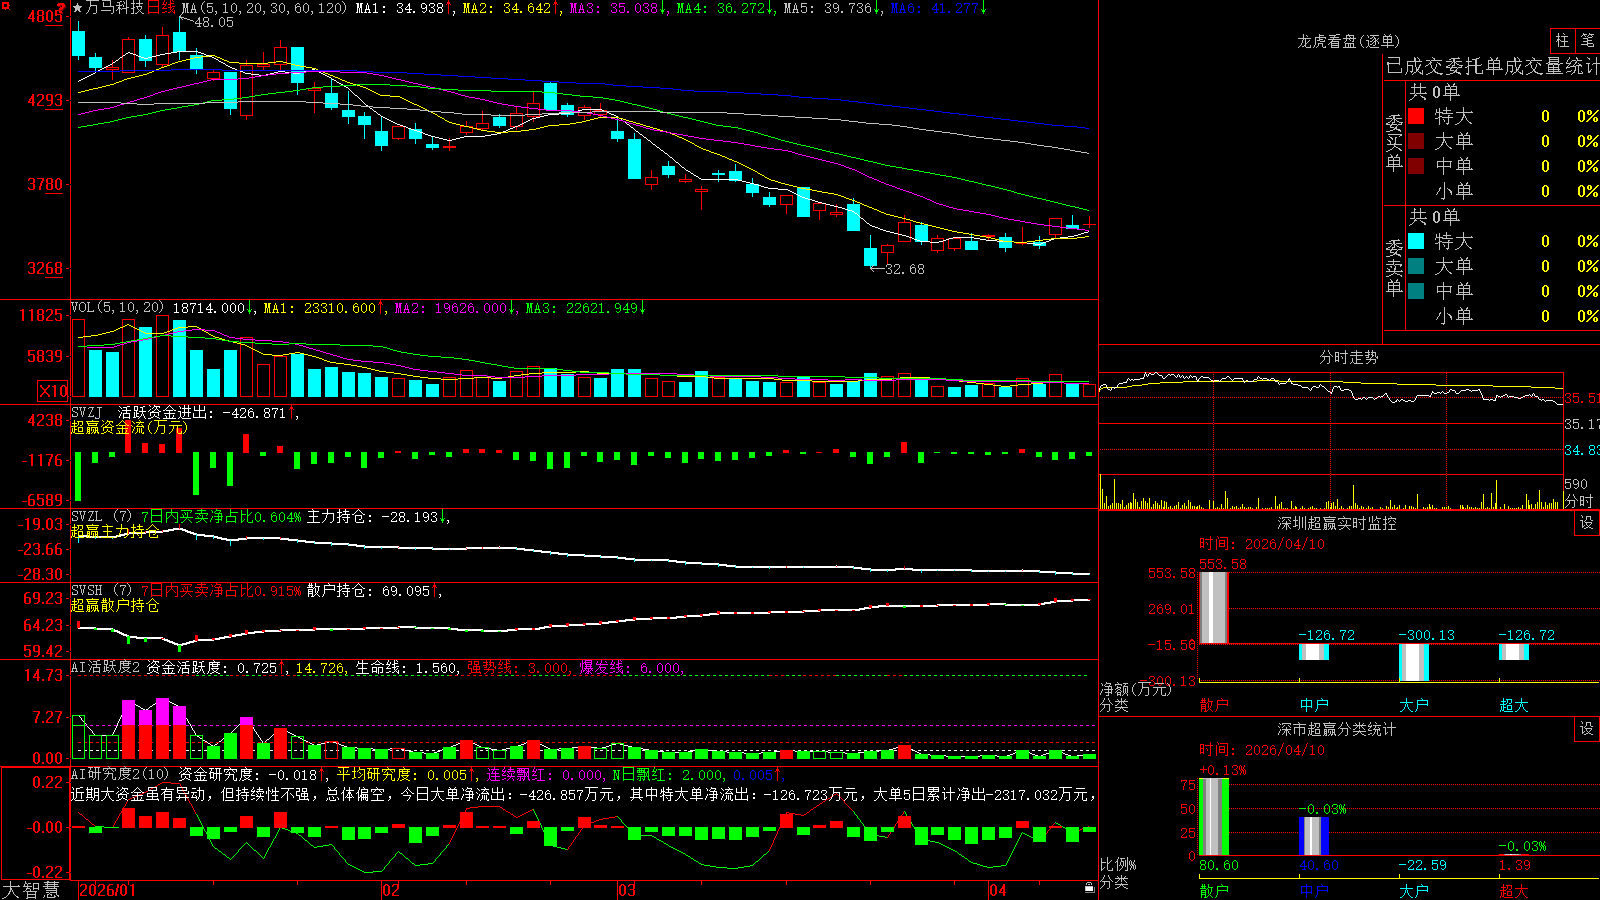
Task: Click the 553.58 散户 bar in 实时监控
Action: coord(1214,607)
